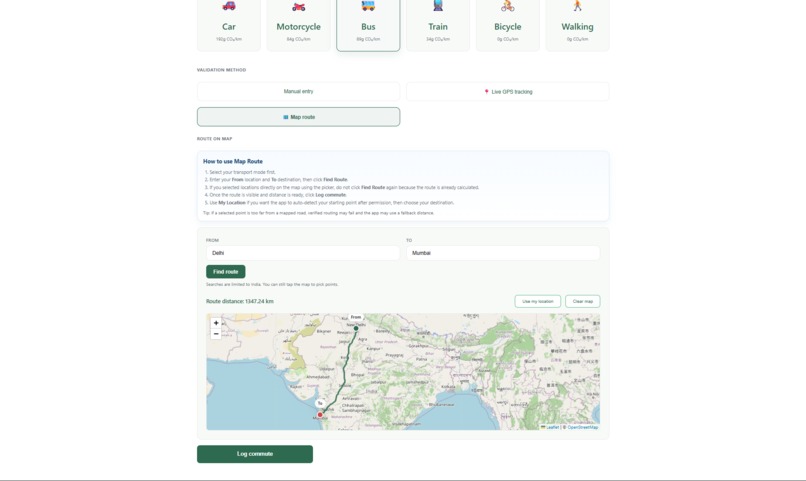Click the To destination field containing Mumbai
Screen dimensions: 806x481
(503, 253)
